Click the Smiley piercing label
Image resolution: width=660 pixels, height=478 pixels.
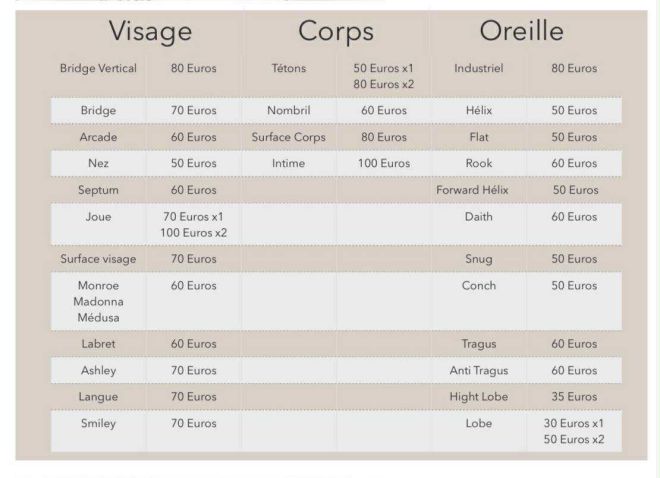click(97, 423)
